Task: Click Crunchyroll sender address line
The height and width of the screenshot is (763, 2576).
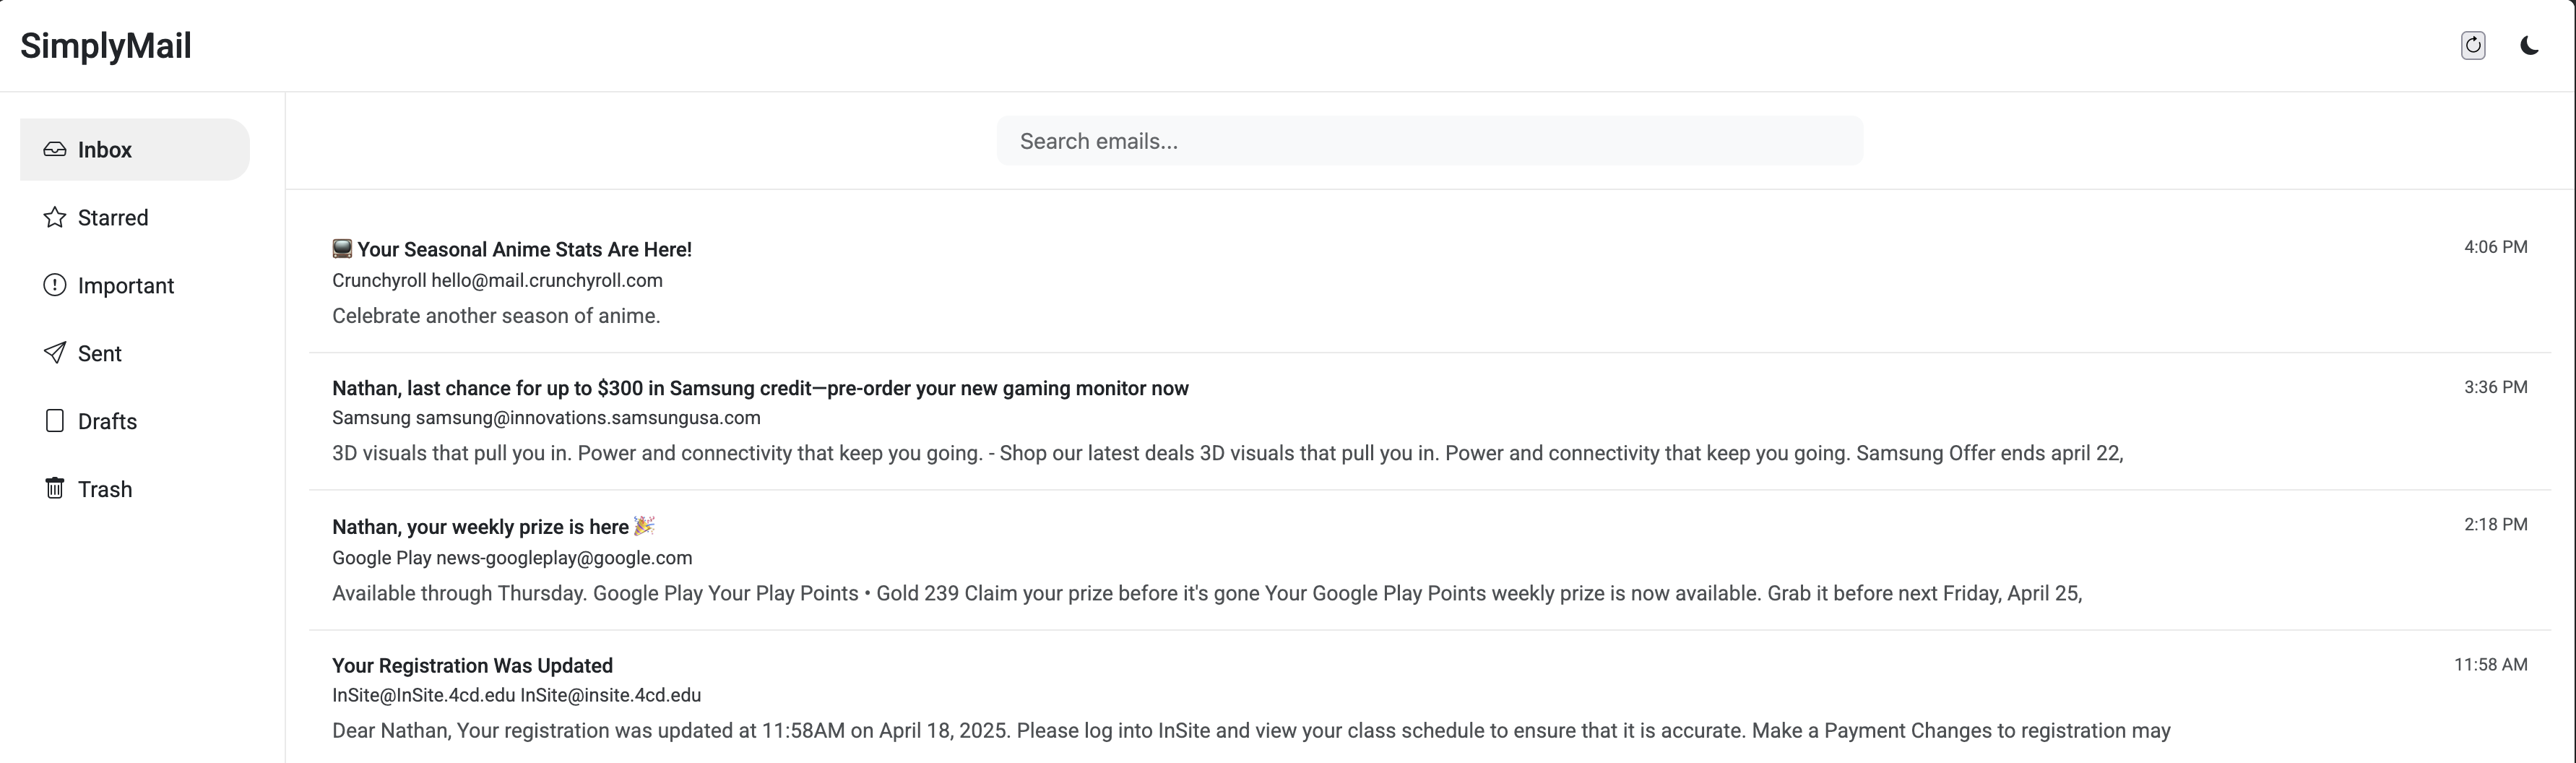Action: (497, 281)
